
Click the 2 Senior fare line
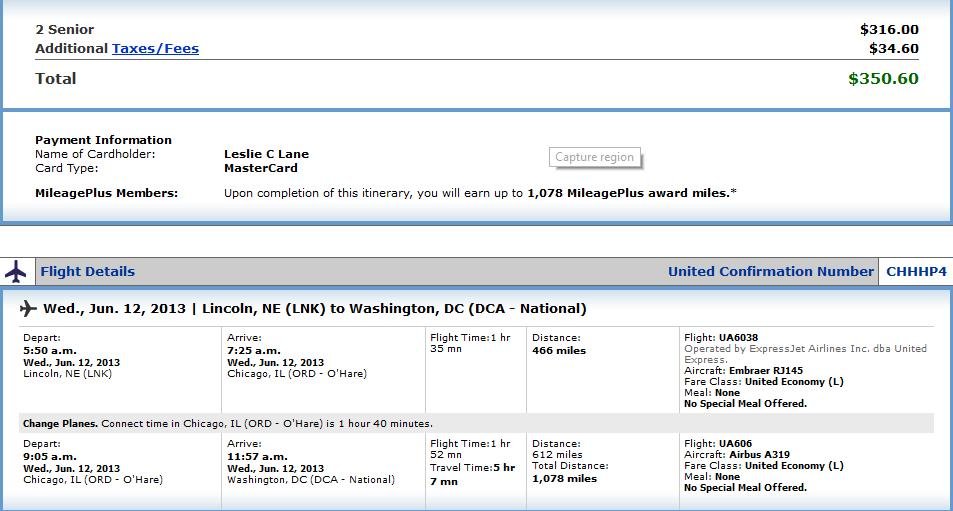(x=477, y=29)
